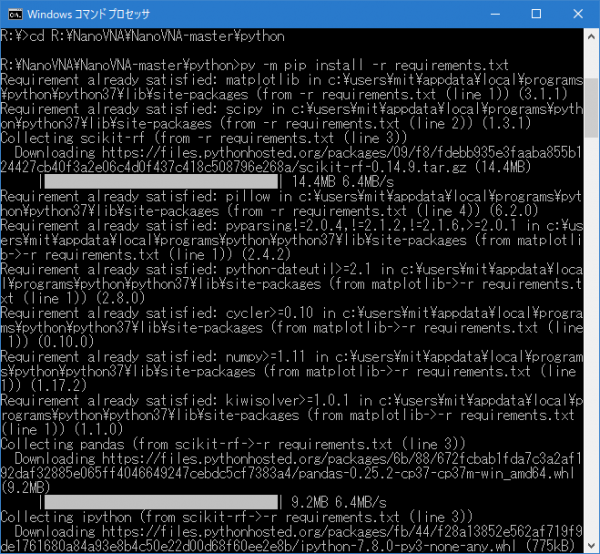
Task: Click the 'Collecting scikit-rf' line
Action: click(204, 138)
